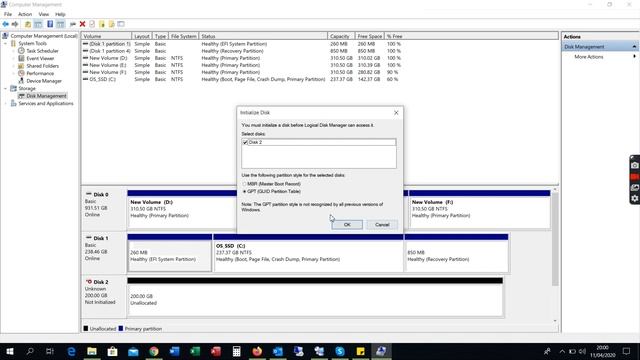Screen dimensions: 640x360
Task: Open Excel from taskbar
Action: [x=195, y=351]
